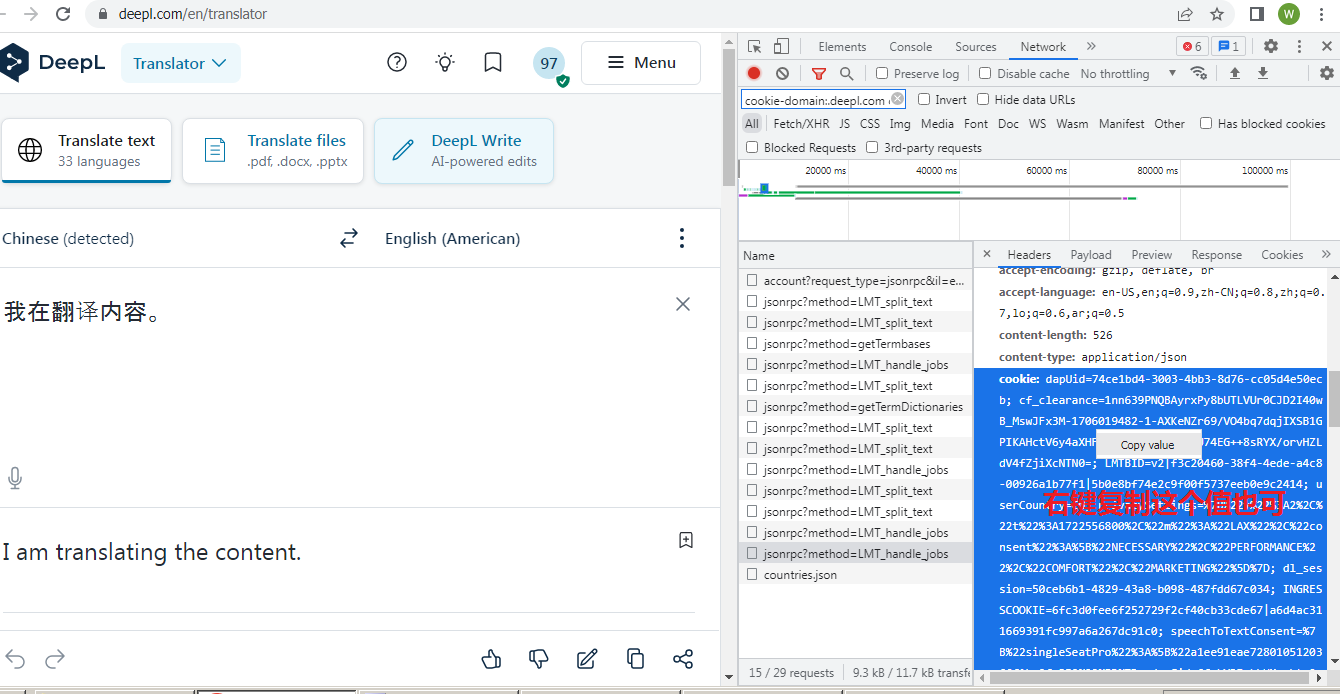Choose Copy value from context menu
The image size is (1340, 694).
(x=1147, y=445)
